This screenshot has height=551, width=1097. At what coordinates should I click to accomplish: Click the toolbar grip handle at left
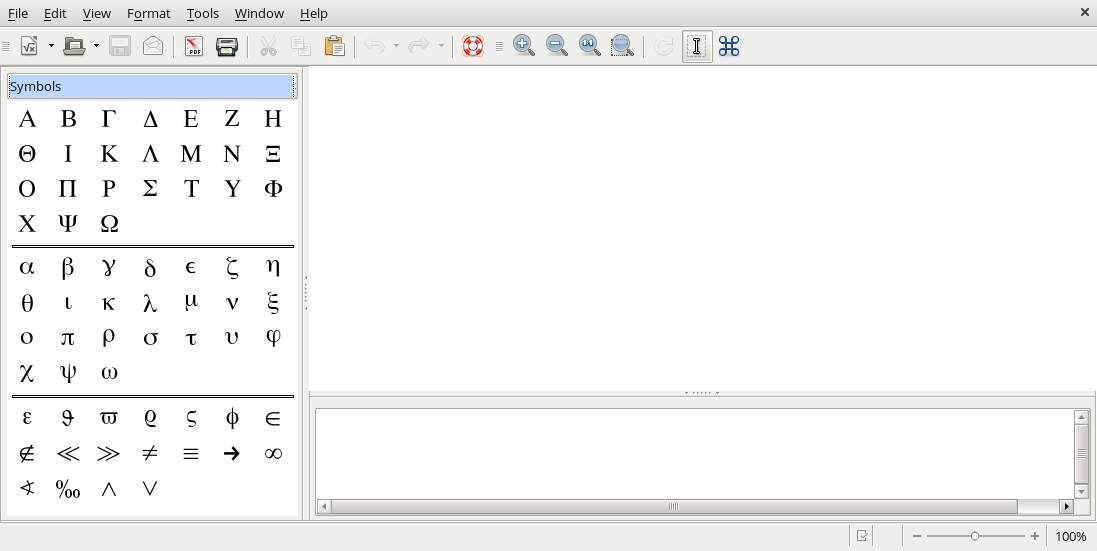6,46
